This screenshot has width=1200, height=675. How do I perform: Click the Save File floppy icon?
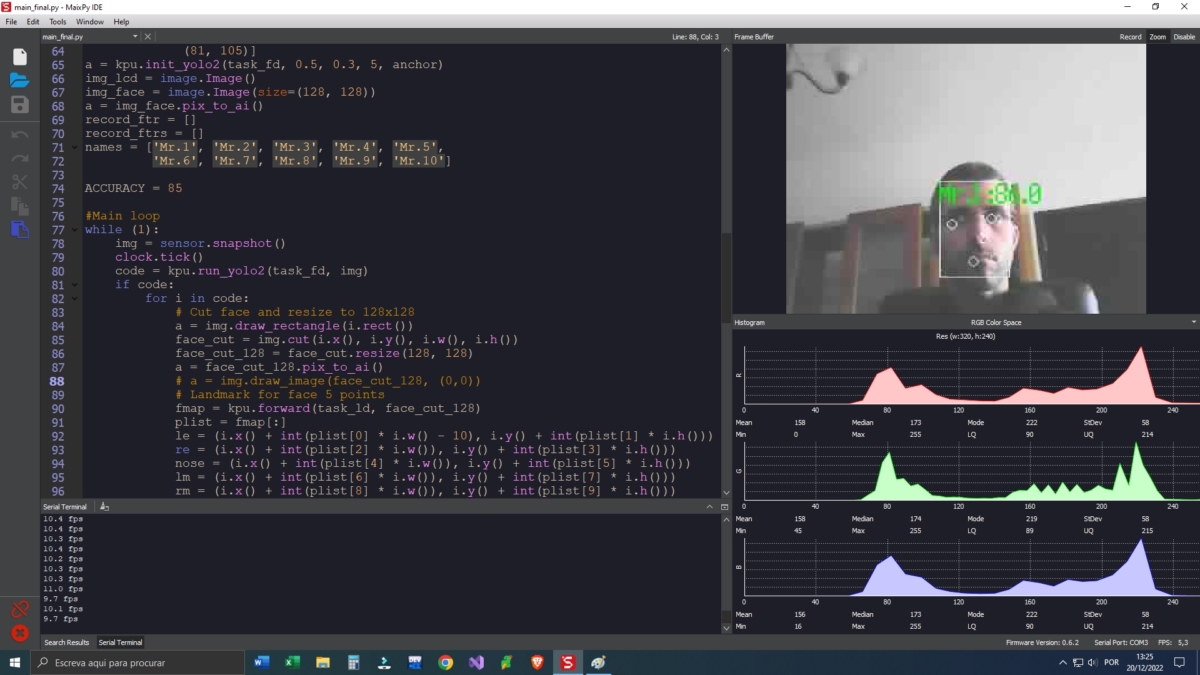tap(20, 105)
